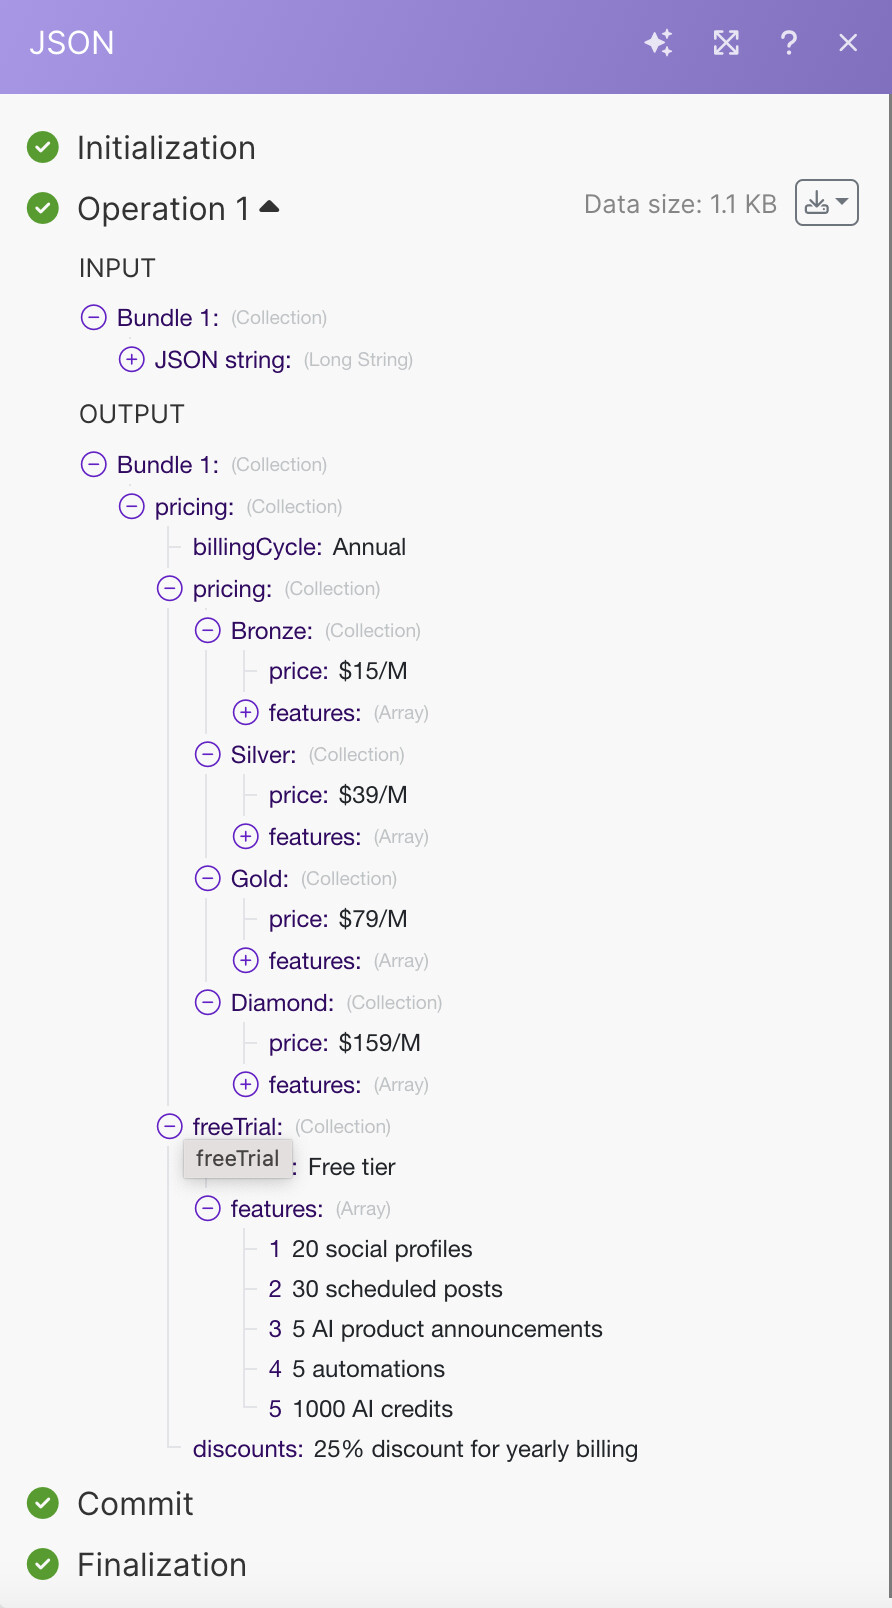Click the Initialization green check icon

tap(43, 147)
